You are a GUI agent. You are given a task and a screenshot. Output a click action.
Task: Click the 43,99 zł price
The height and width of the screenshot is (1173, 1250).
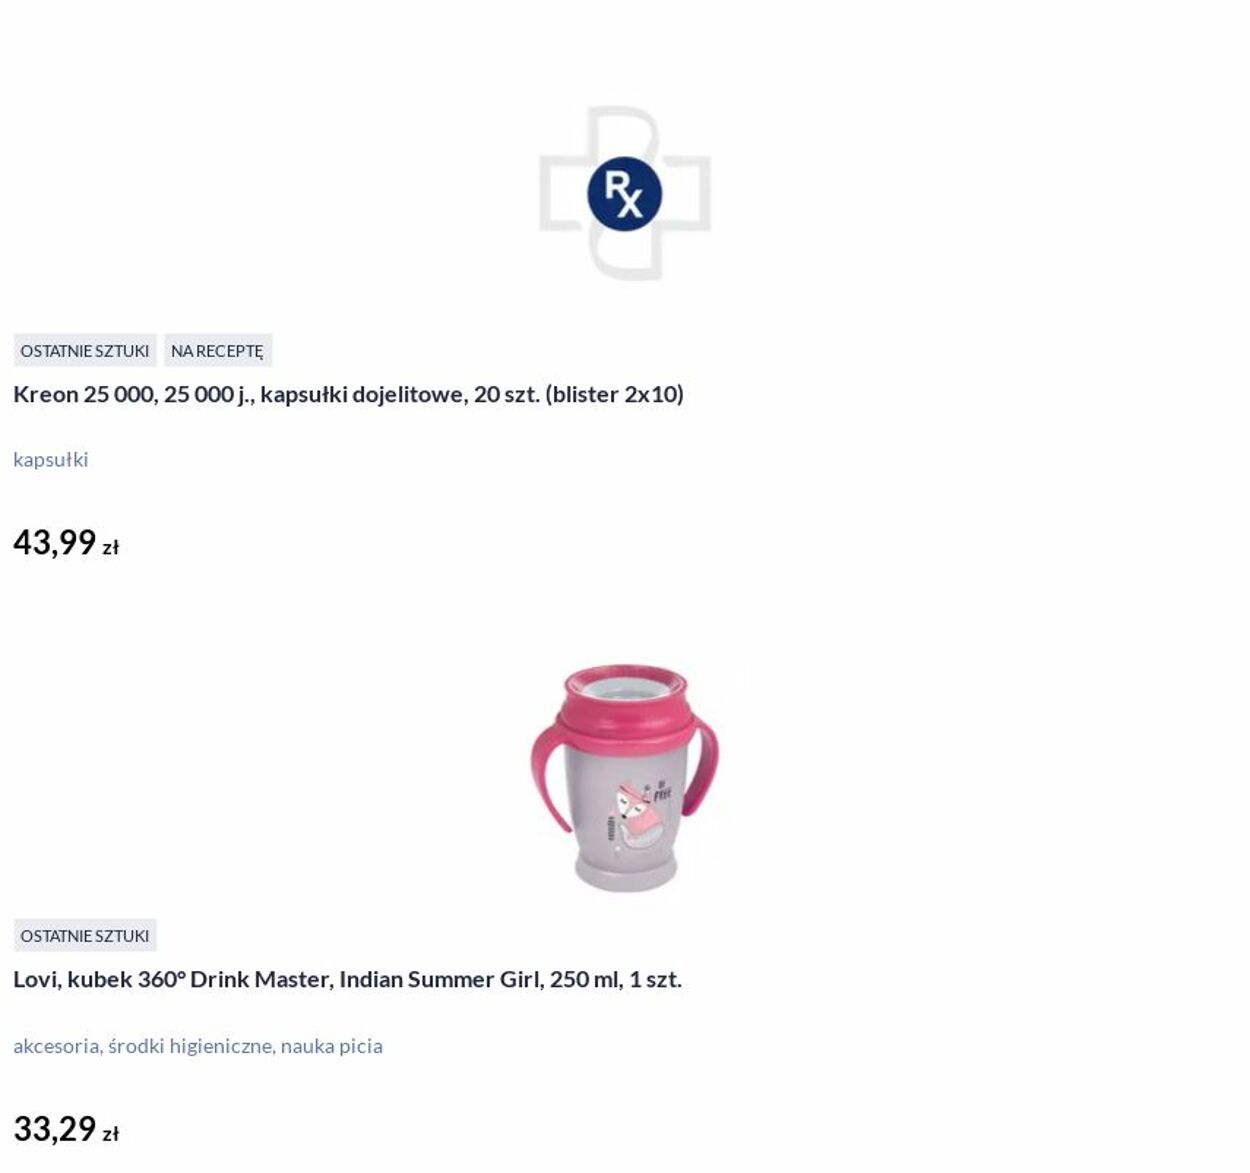pyautogui.click(x=66, y=543)
